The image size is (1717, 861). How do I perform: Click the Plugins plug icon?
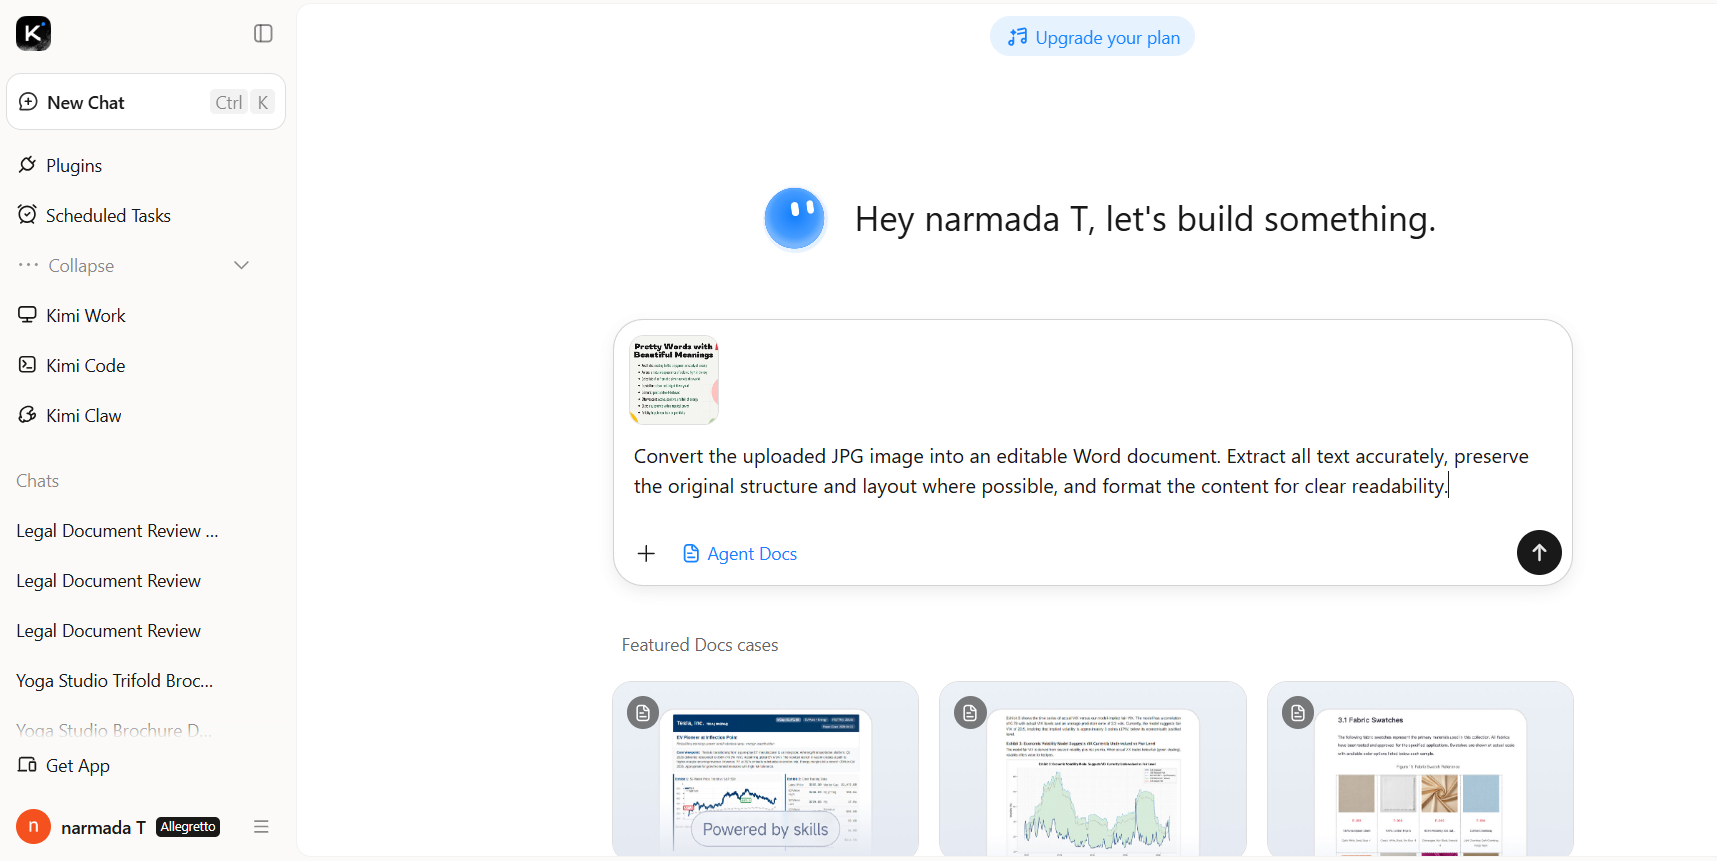coord(27,165)
